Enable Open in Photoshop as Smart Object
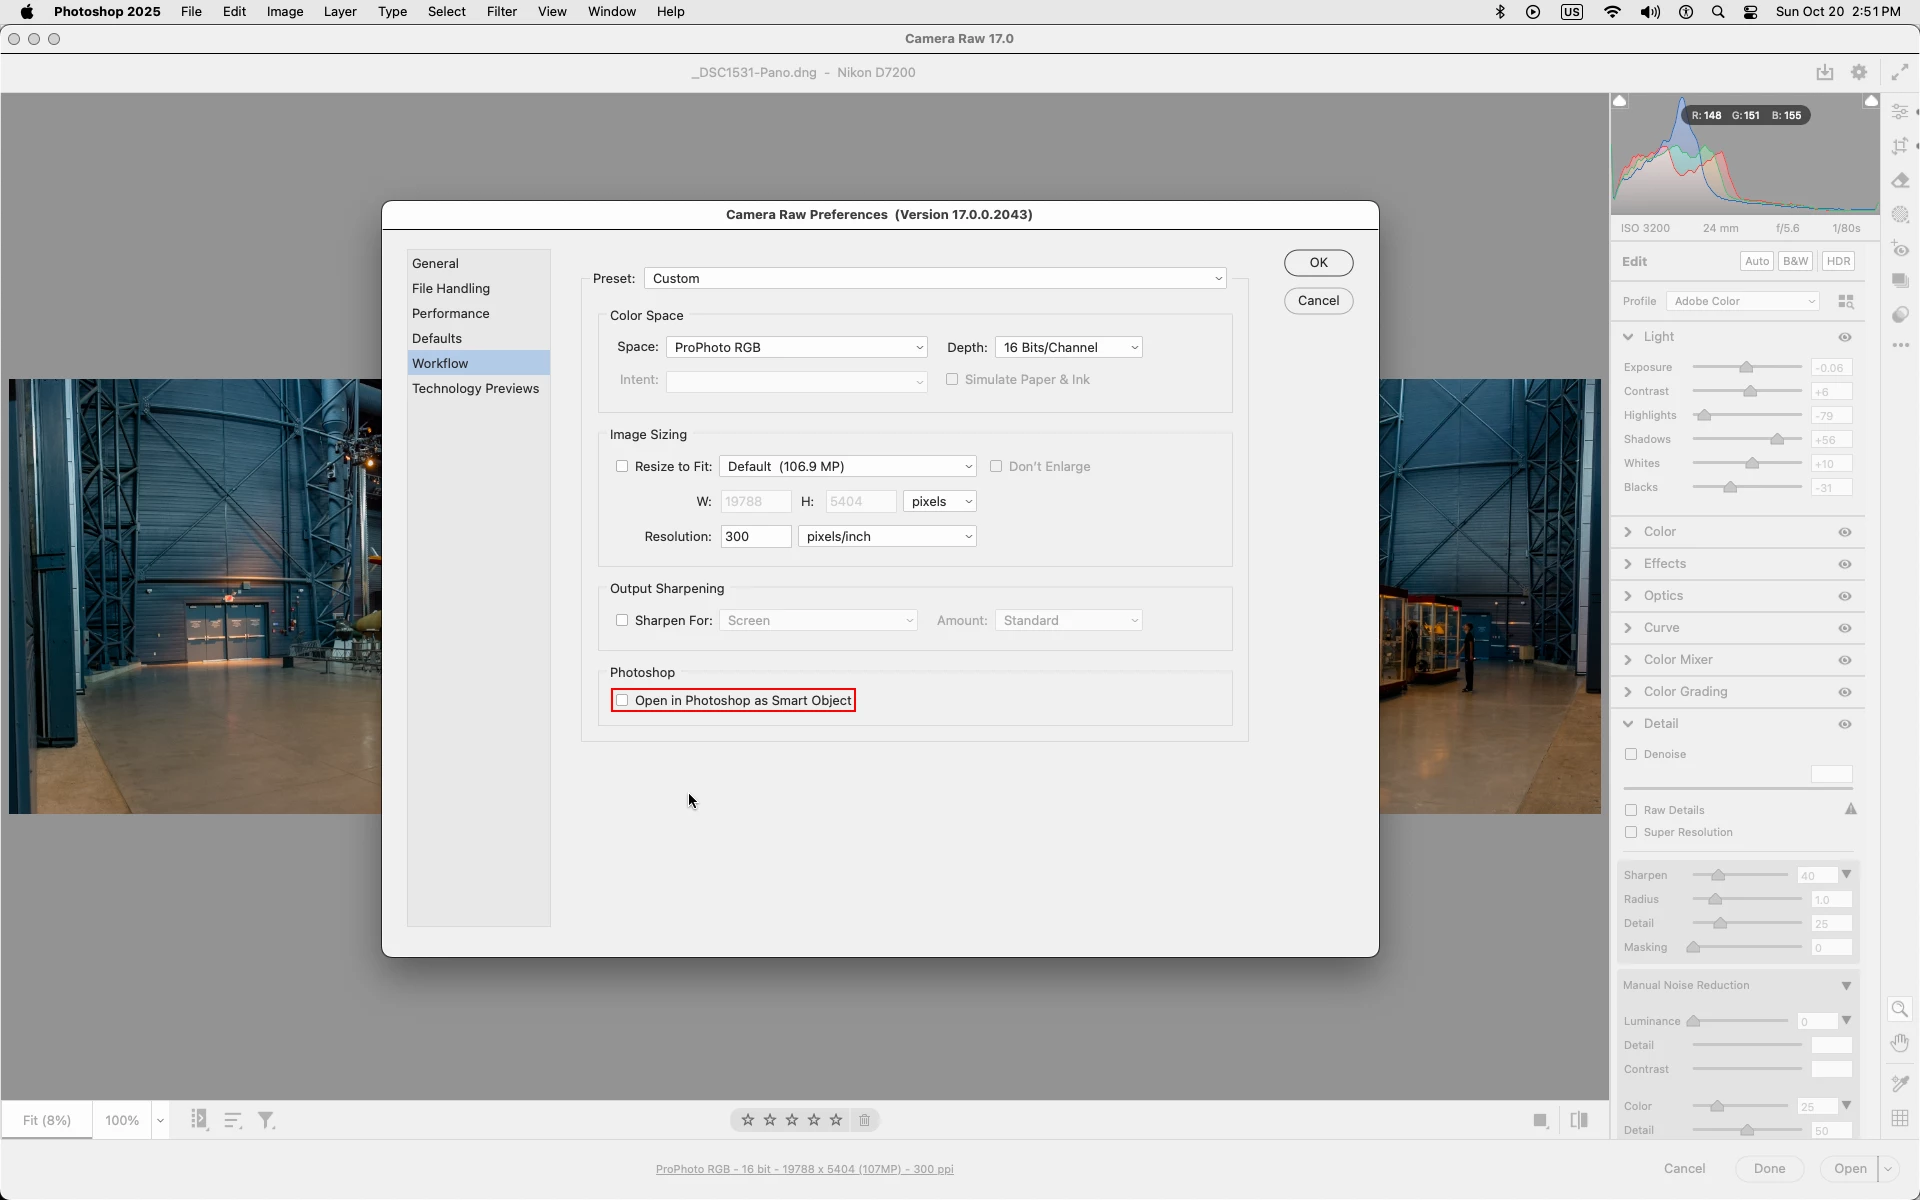The image size is (1920, 1200). pos(622,701)
